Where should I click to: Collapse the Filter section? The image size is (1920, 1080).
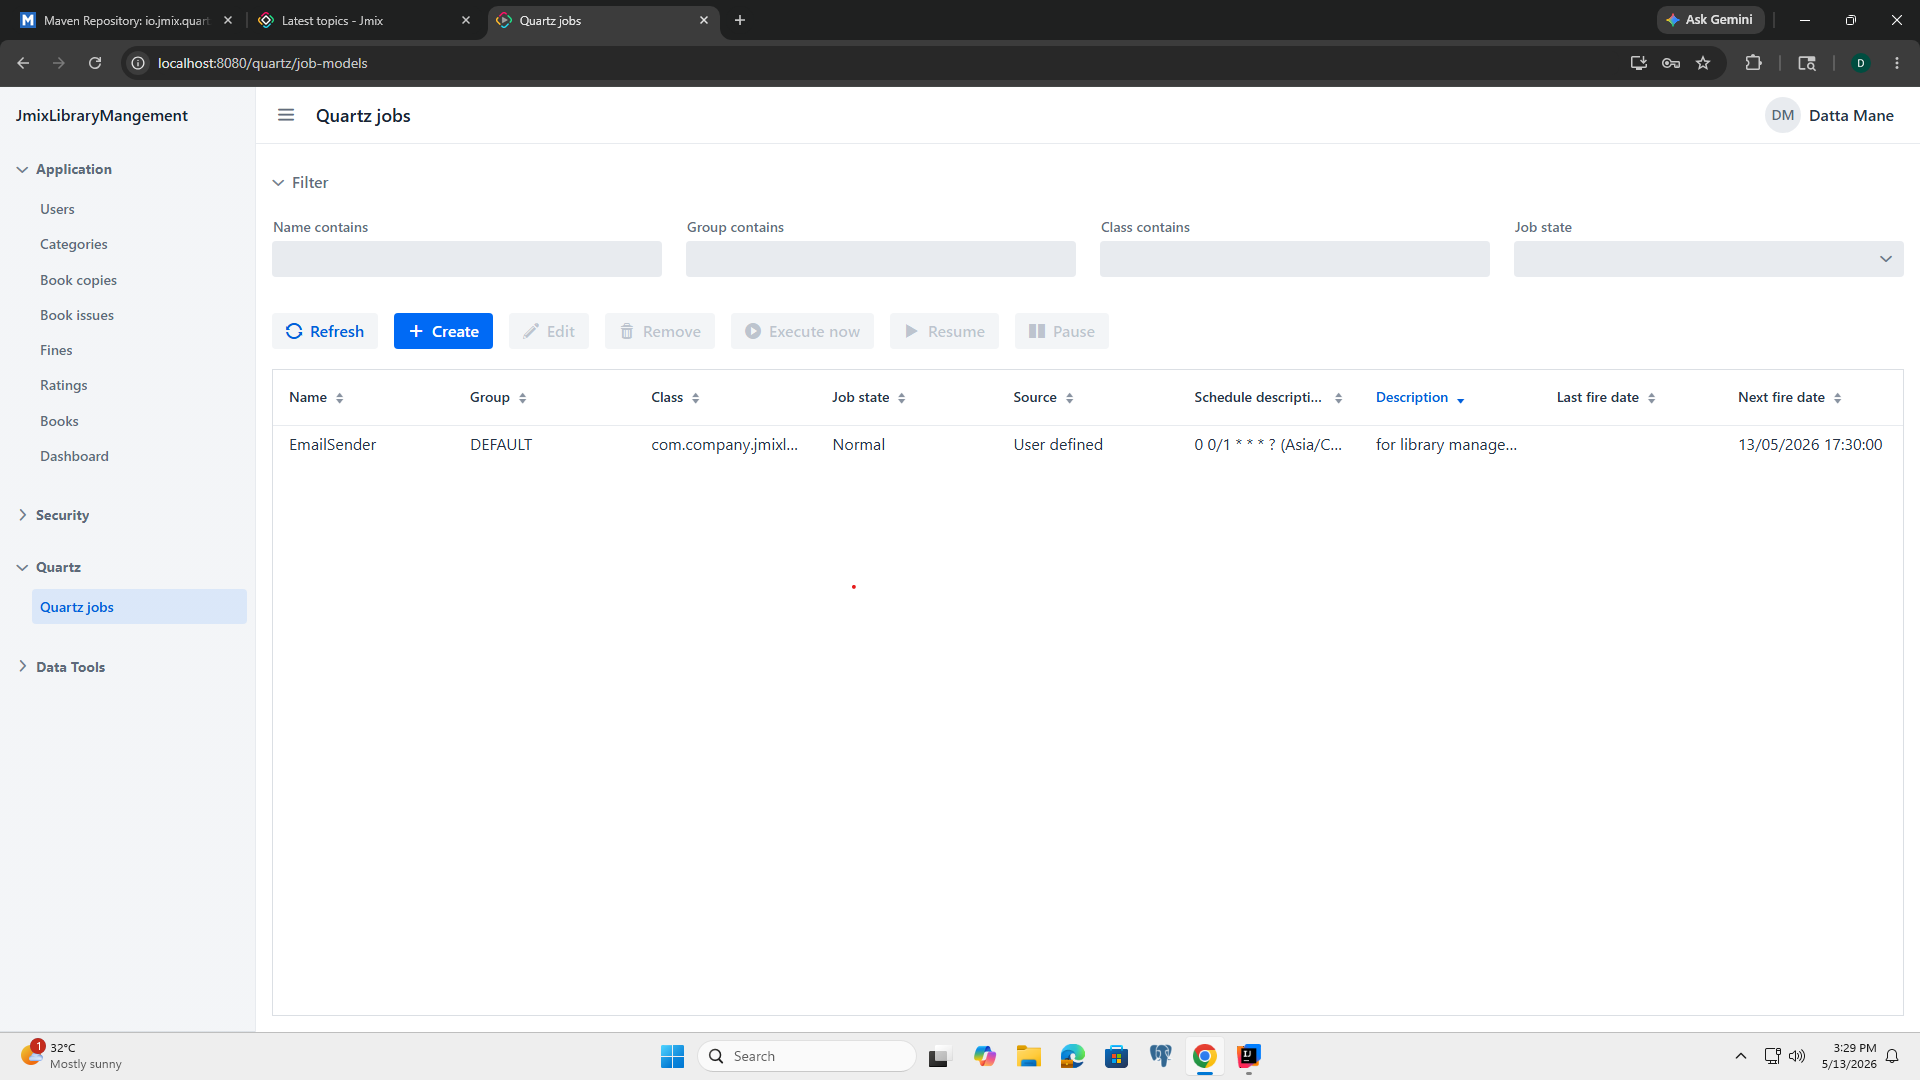300,182
